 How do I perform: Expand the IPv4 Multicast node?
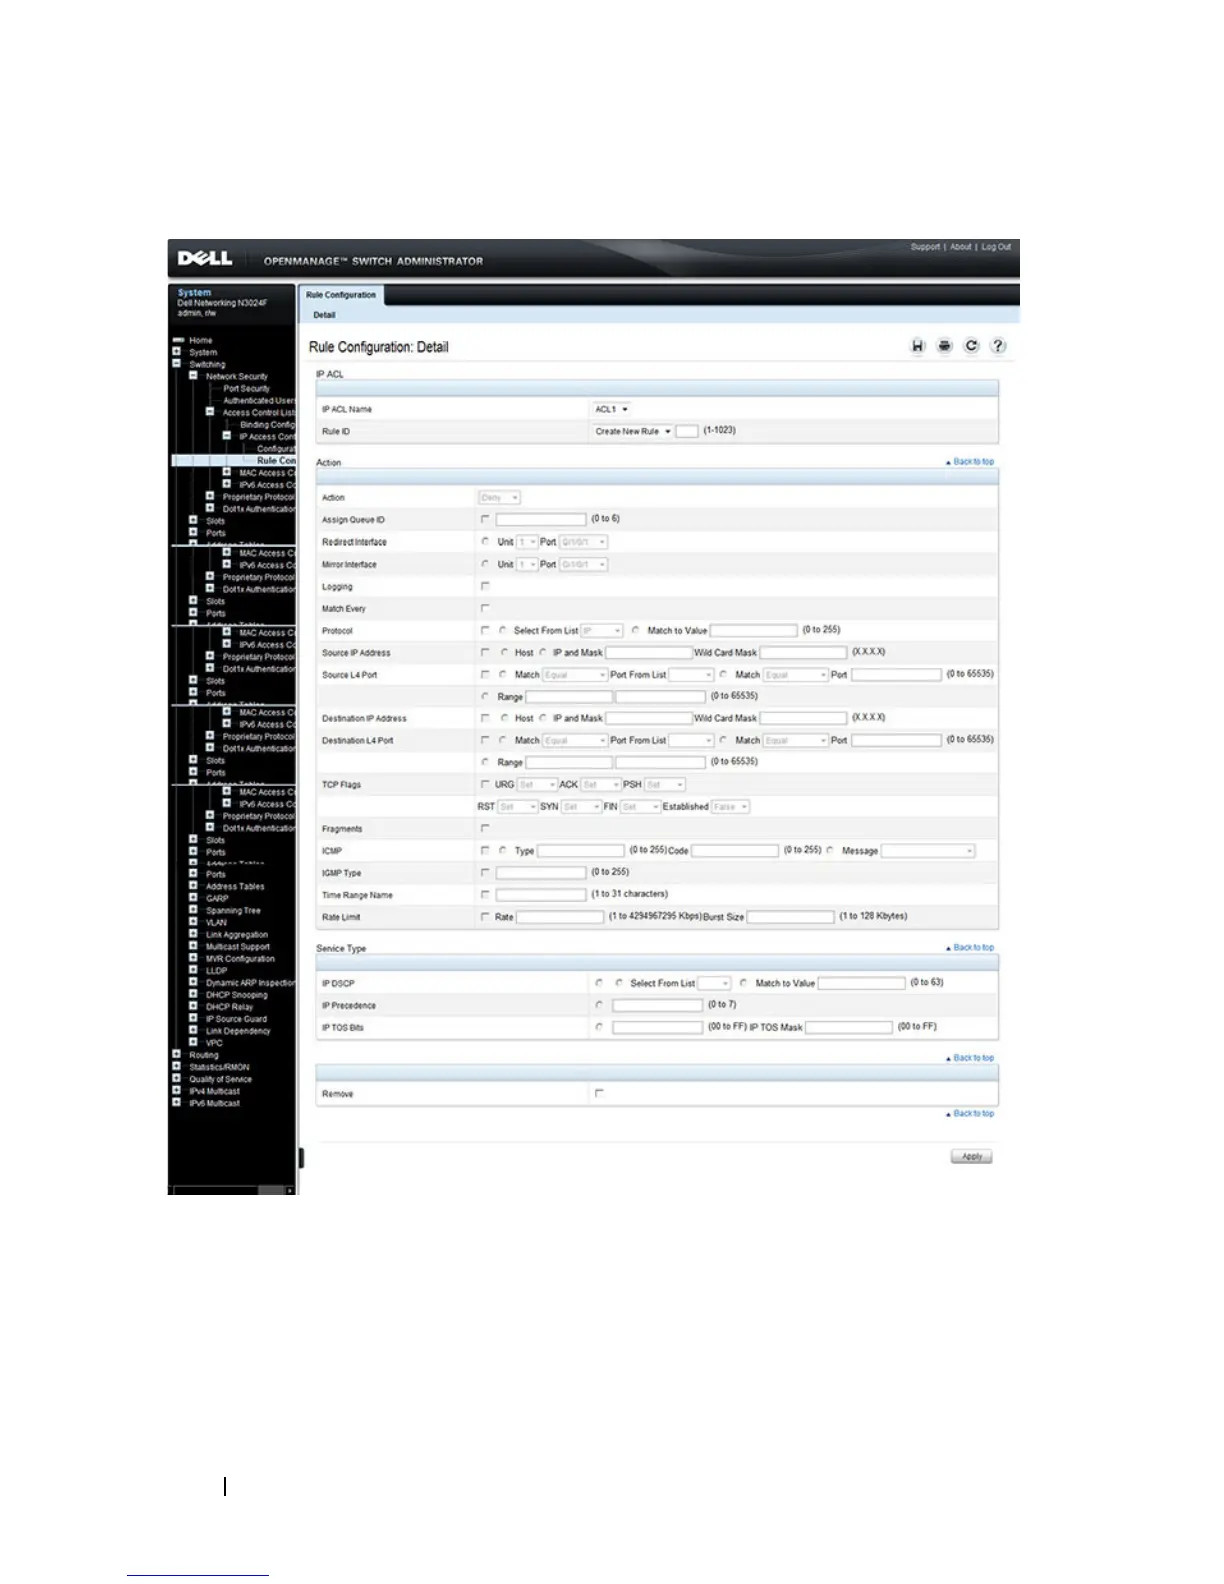177,1090
